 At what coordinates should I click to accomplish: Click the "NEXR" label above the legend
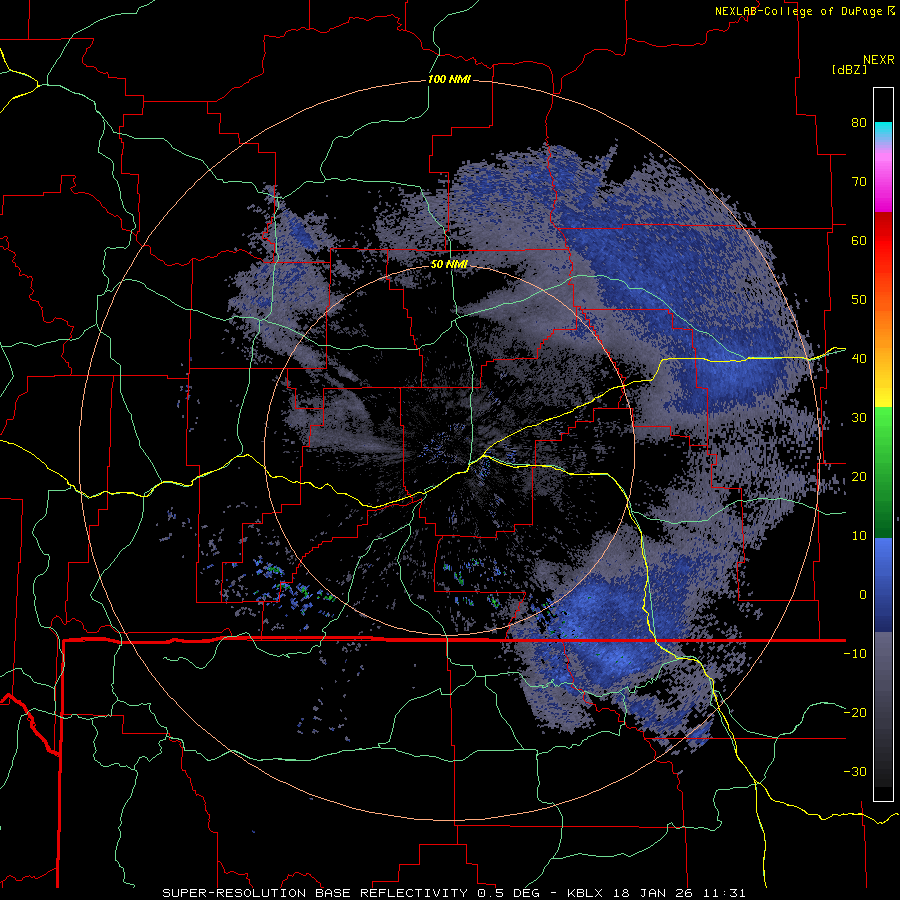(x=879, y=60)
